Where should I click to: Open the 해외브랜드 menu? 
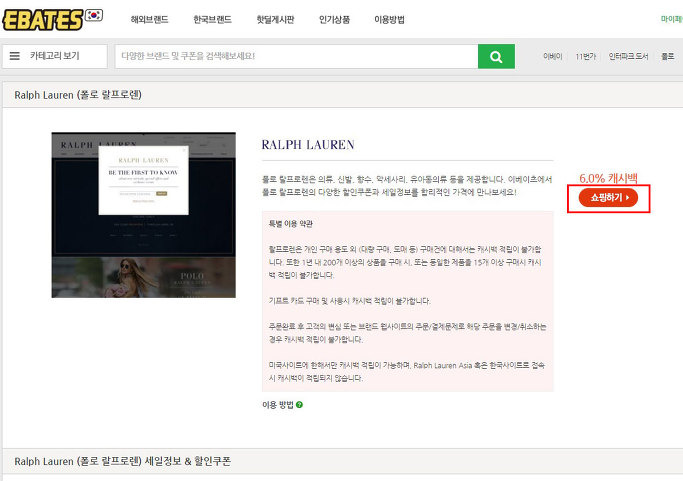point(149,20)
